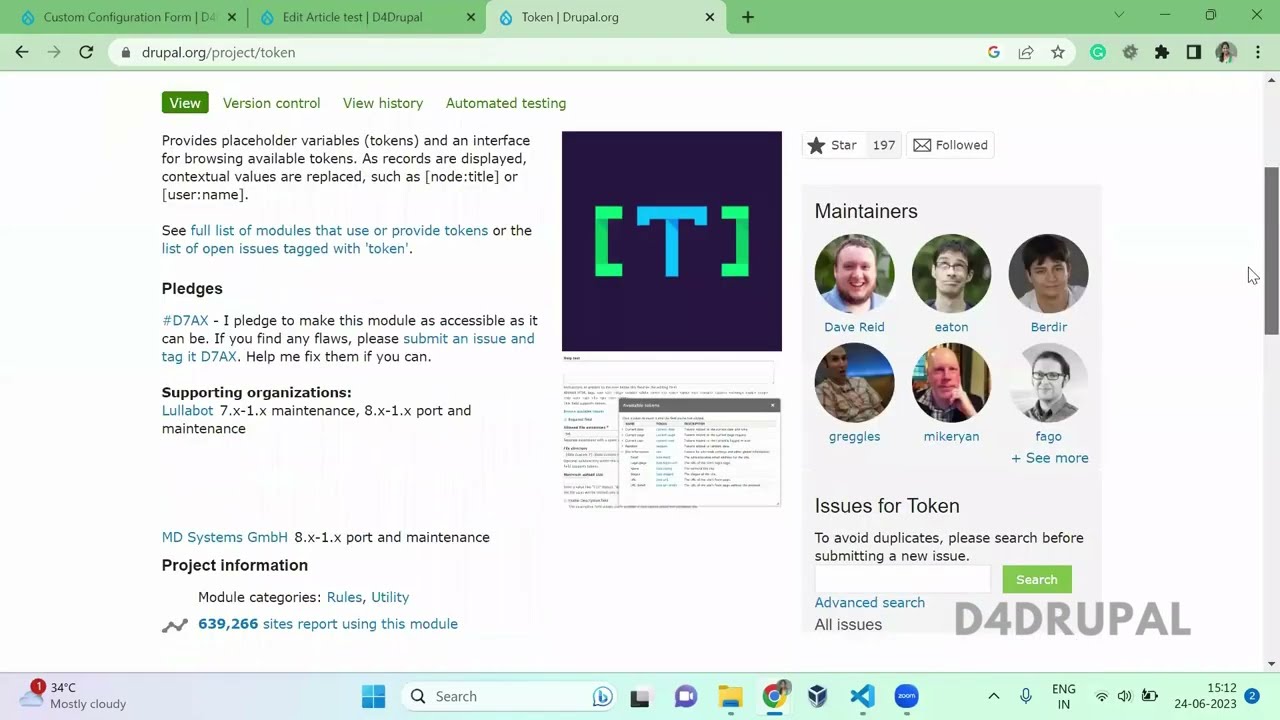Click the Token logo image
This screenshot has width=1280, height=720.
[672, 241]
